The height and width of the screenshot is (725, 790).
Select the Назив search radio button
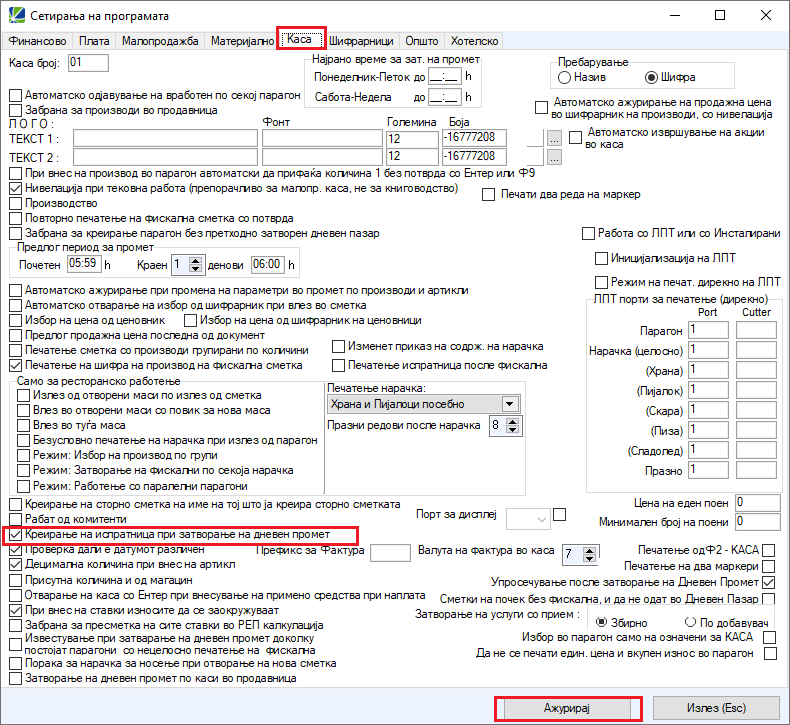tap(564, 78)
